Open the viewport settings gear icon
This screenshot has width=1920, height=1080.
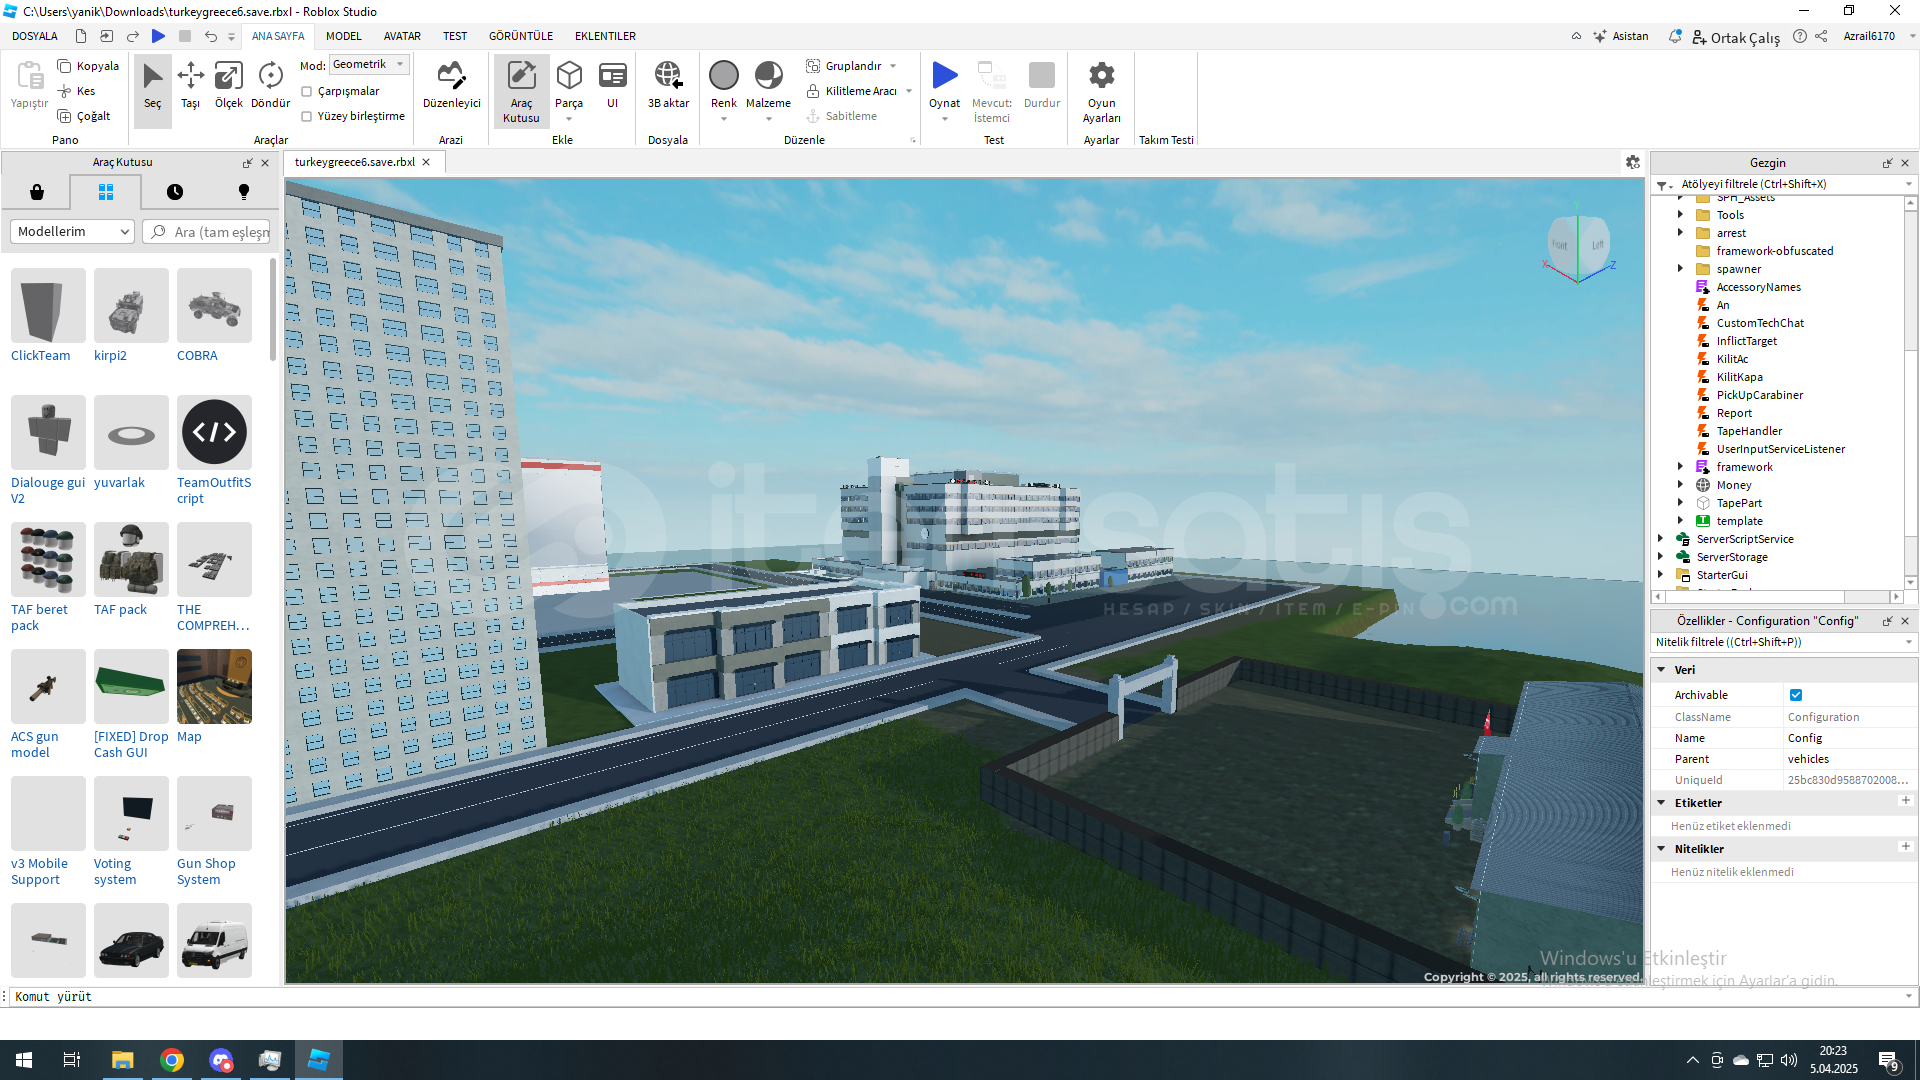pyautogui.click(x=1632, y=162)
